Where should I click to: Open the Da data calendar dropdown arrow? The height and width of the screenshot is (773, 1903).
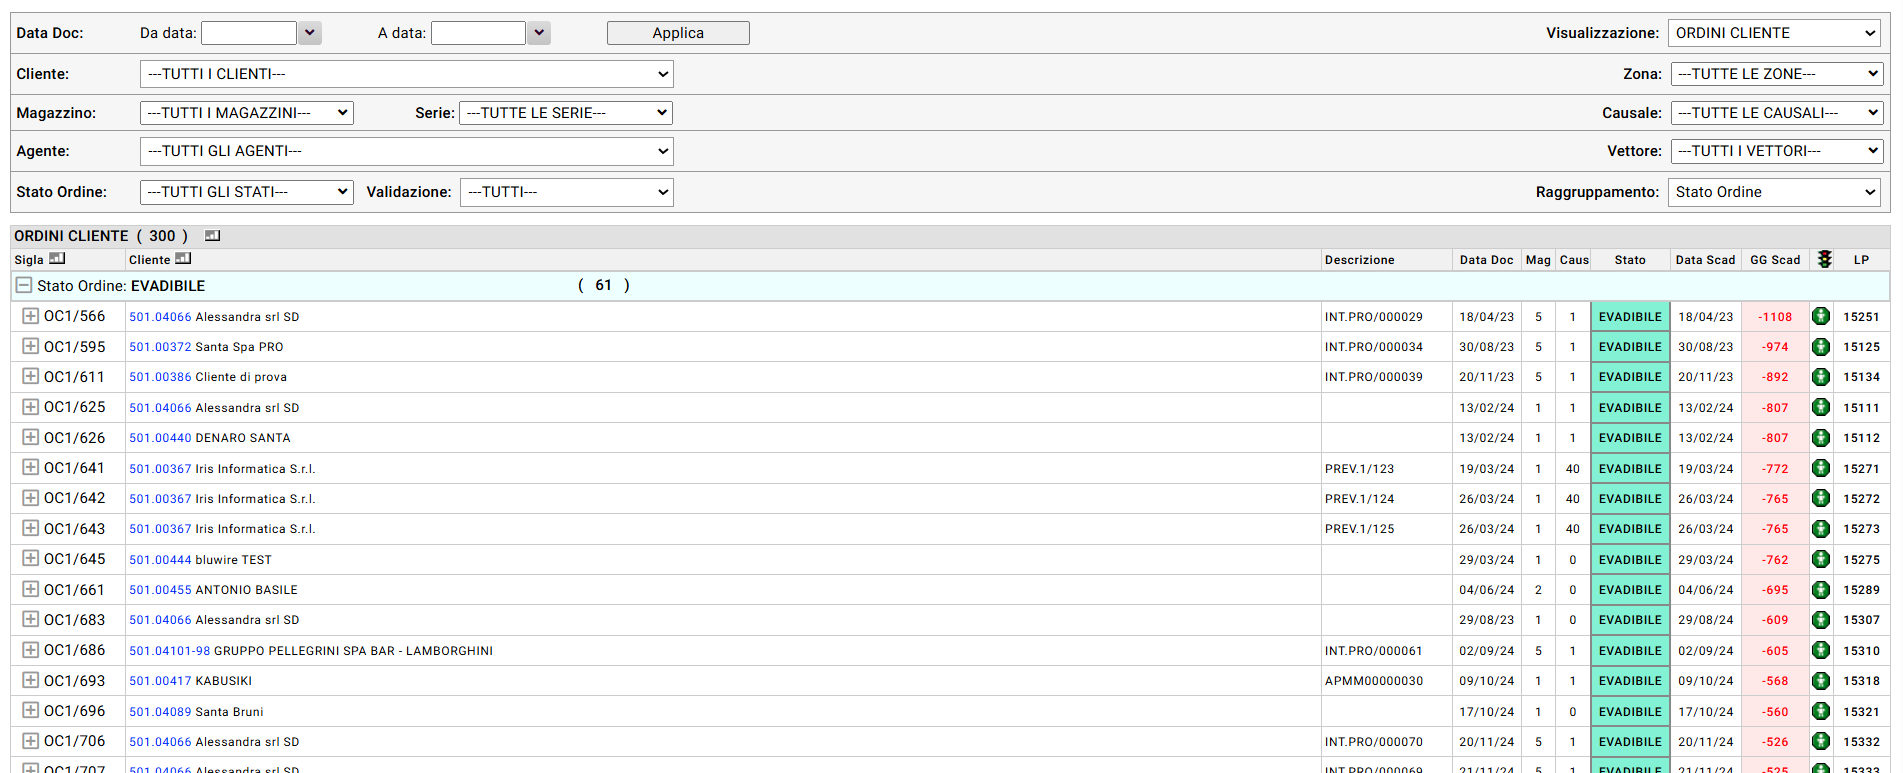pyautogui.click(x=310, y=33)
